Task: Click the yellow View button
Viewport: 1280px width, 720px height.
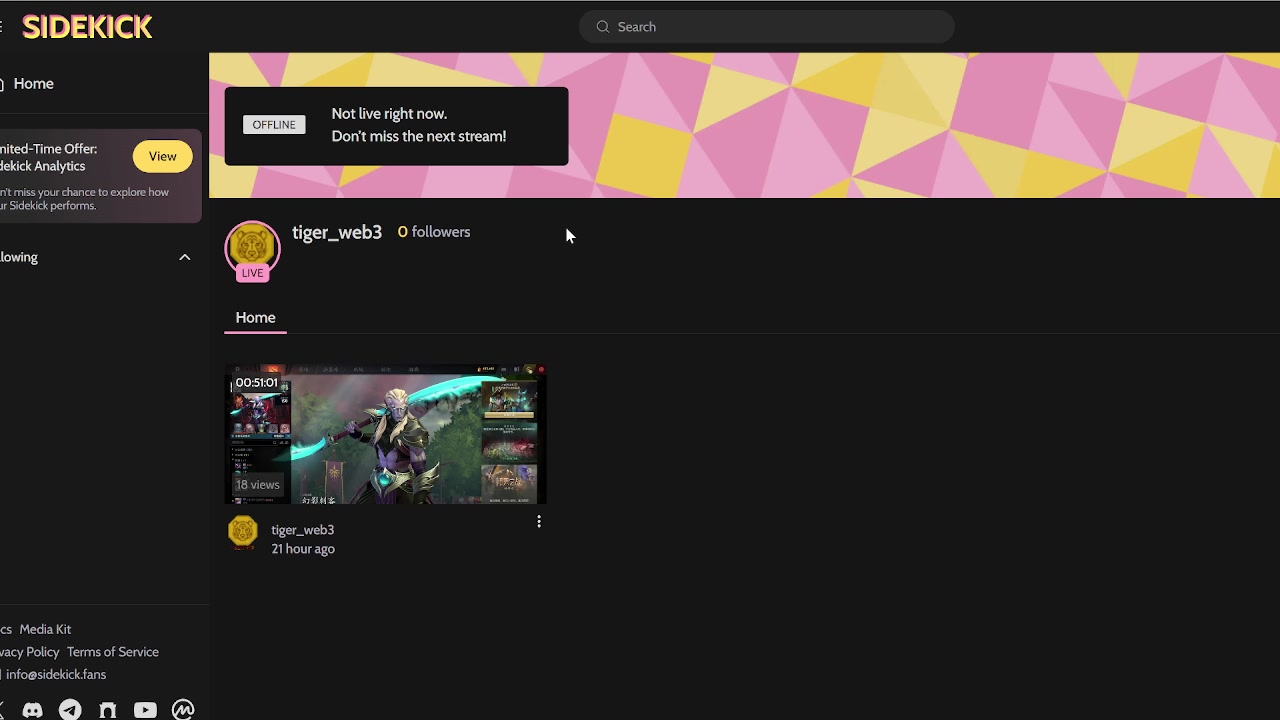Action: click(163, 156)
